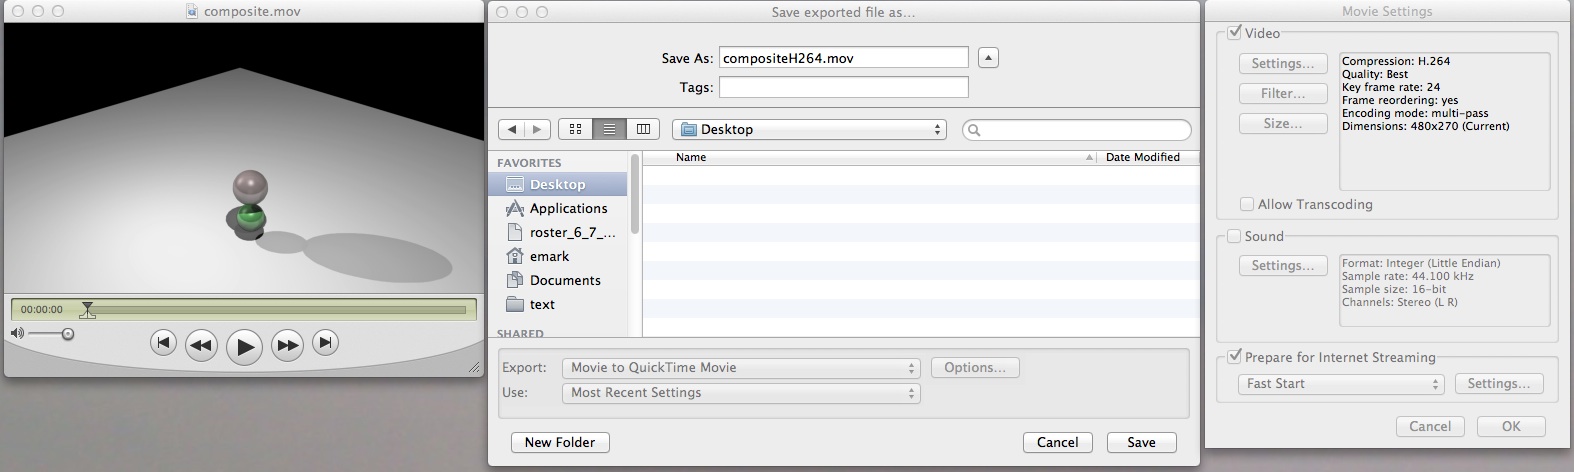
Task: Switch save dialog to column view
Action: [643, 129]
